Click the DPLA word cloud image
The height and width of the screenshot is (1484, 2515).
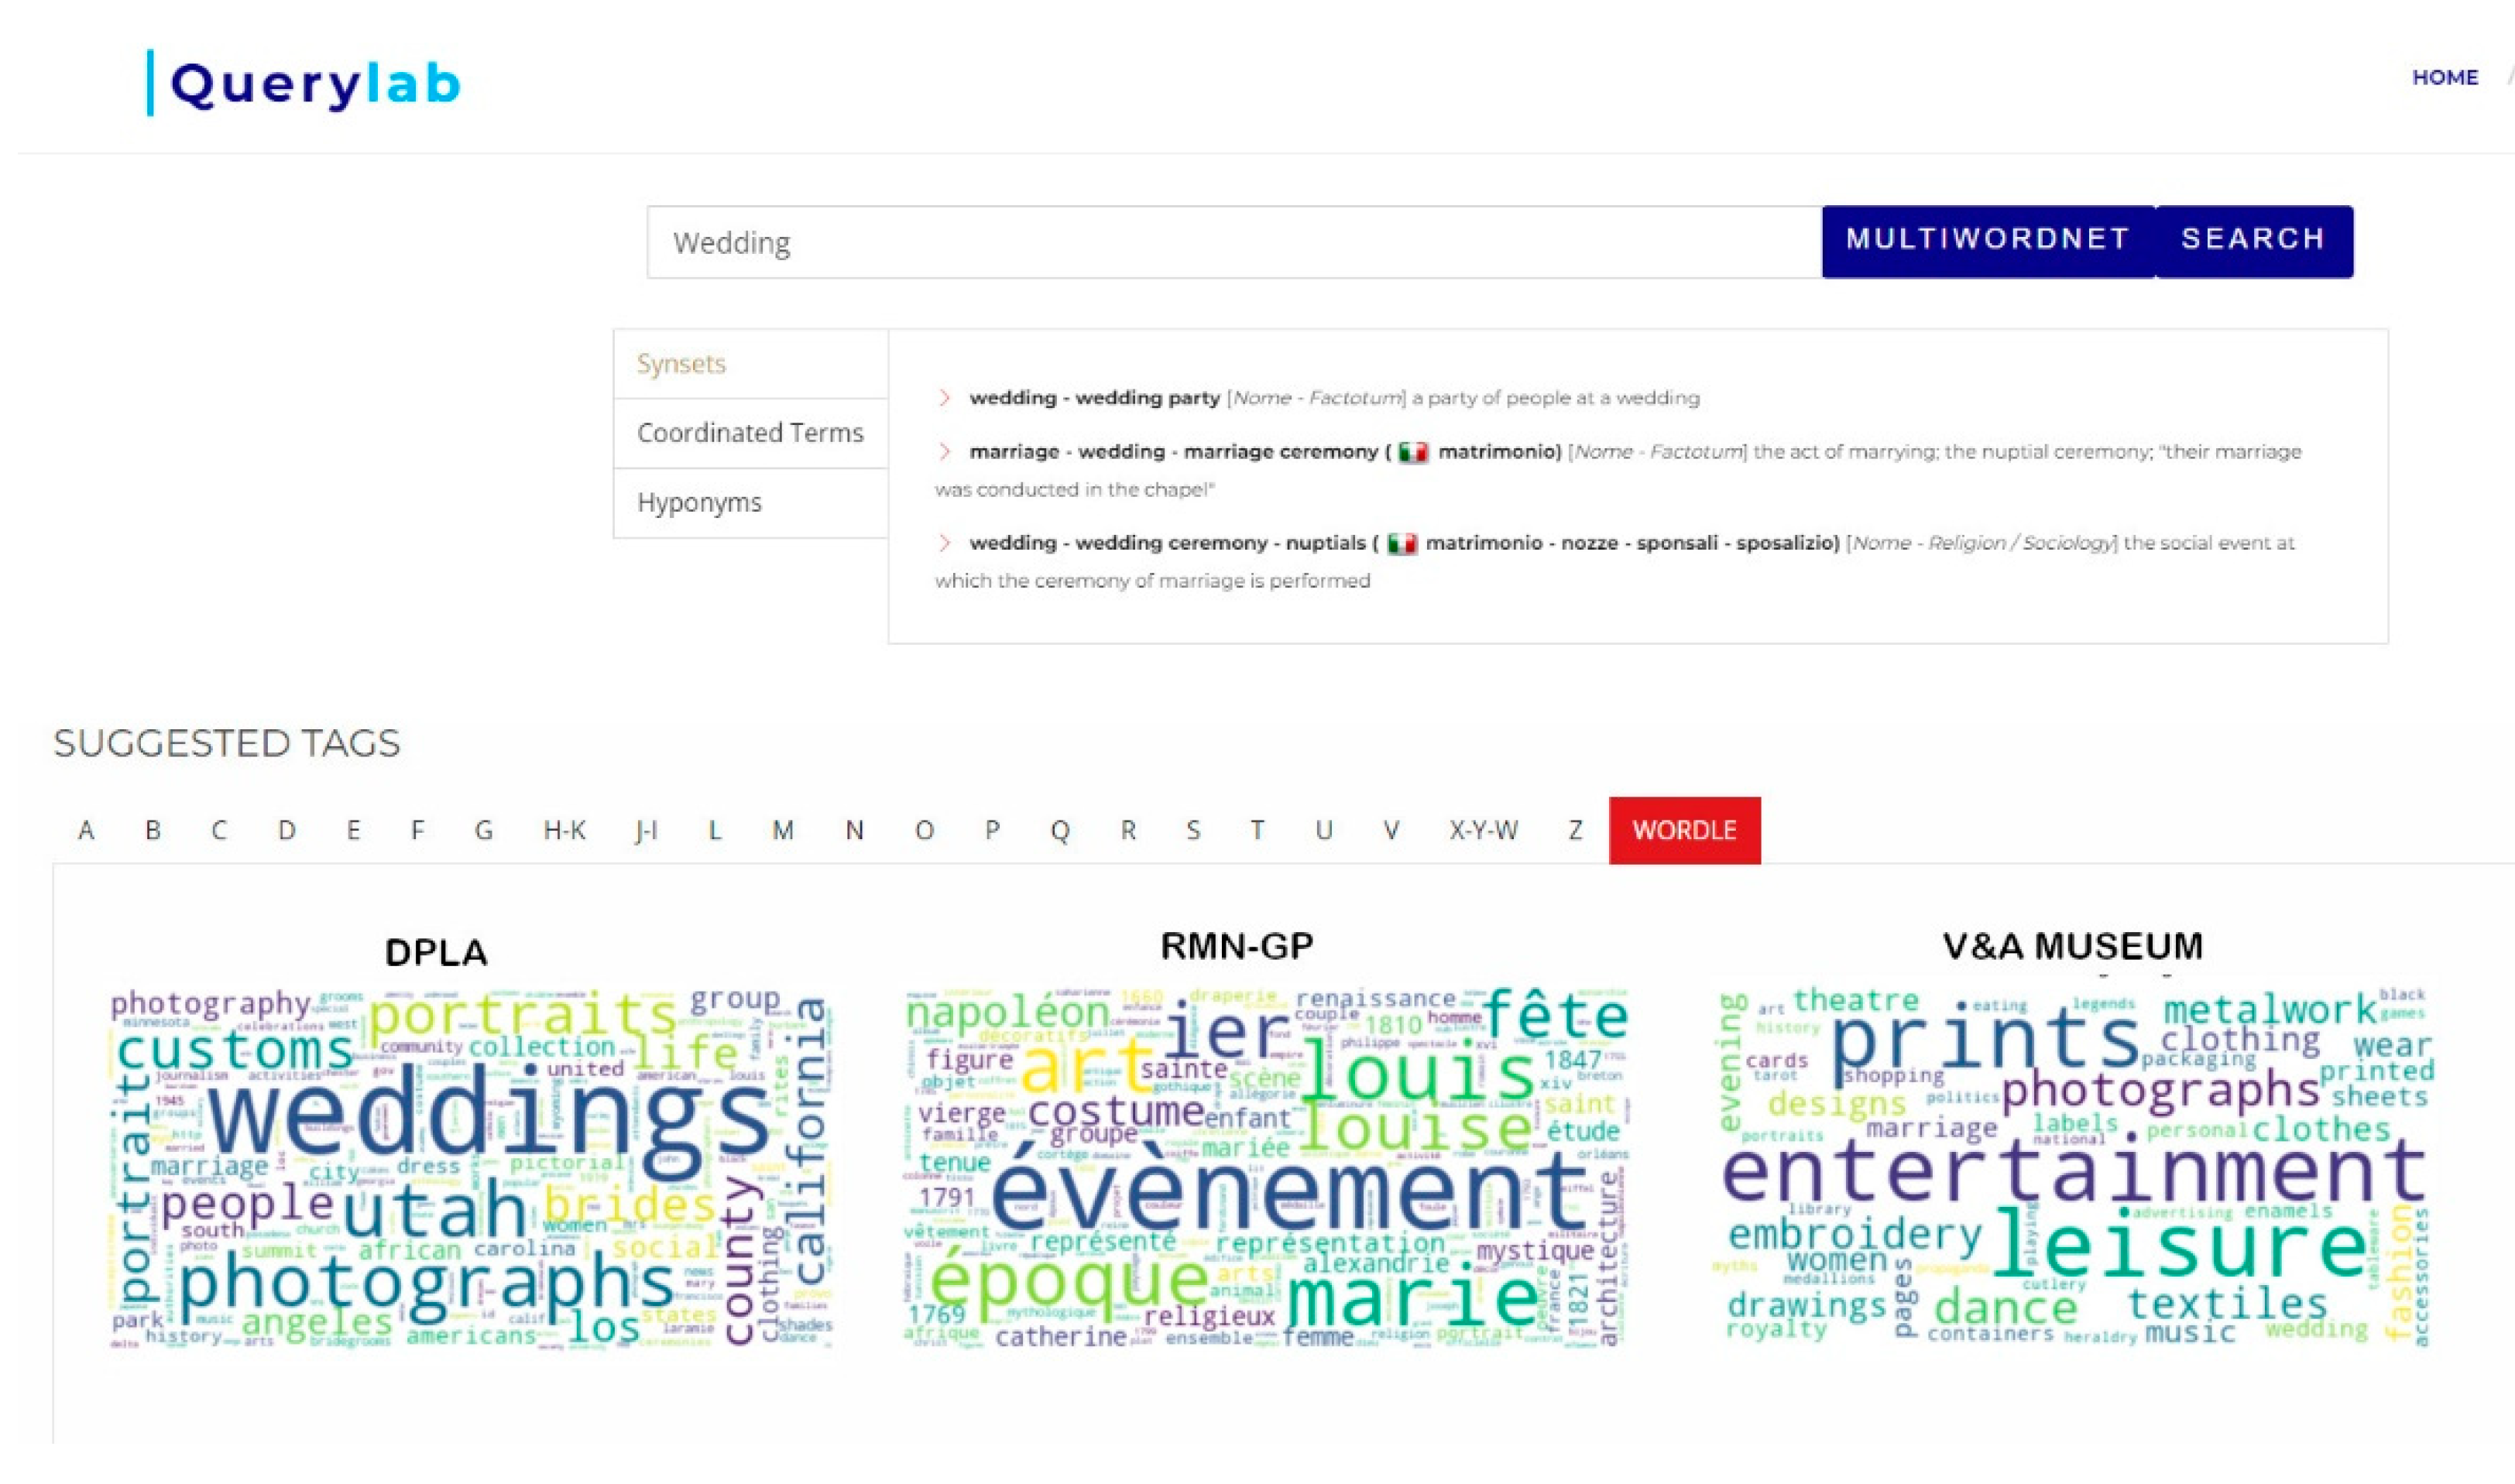[470, 1168]
